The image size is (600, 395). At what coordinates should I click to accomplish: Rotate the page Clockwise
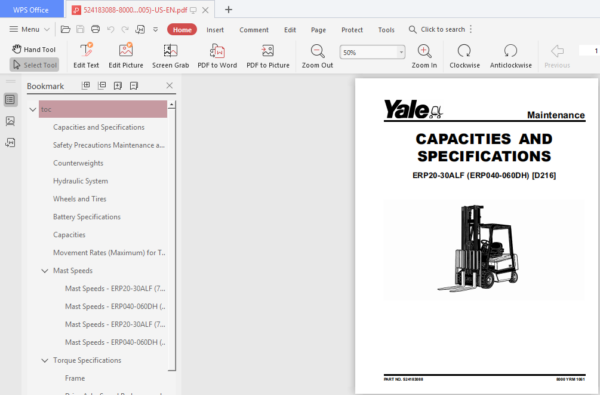point(465,56)
